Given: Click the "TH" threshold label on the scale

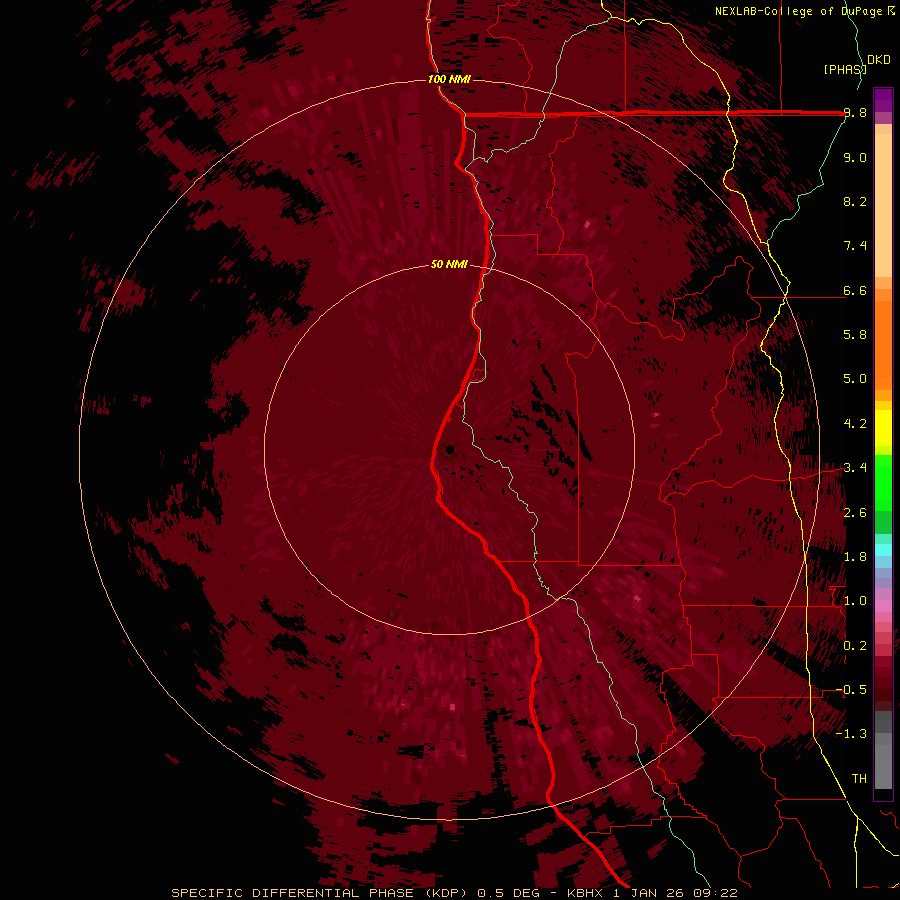Looking at the screenshot, I should 859,779.
